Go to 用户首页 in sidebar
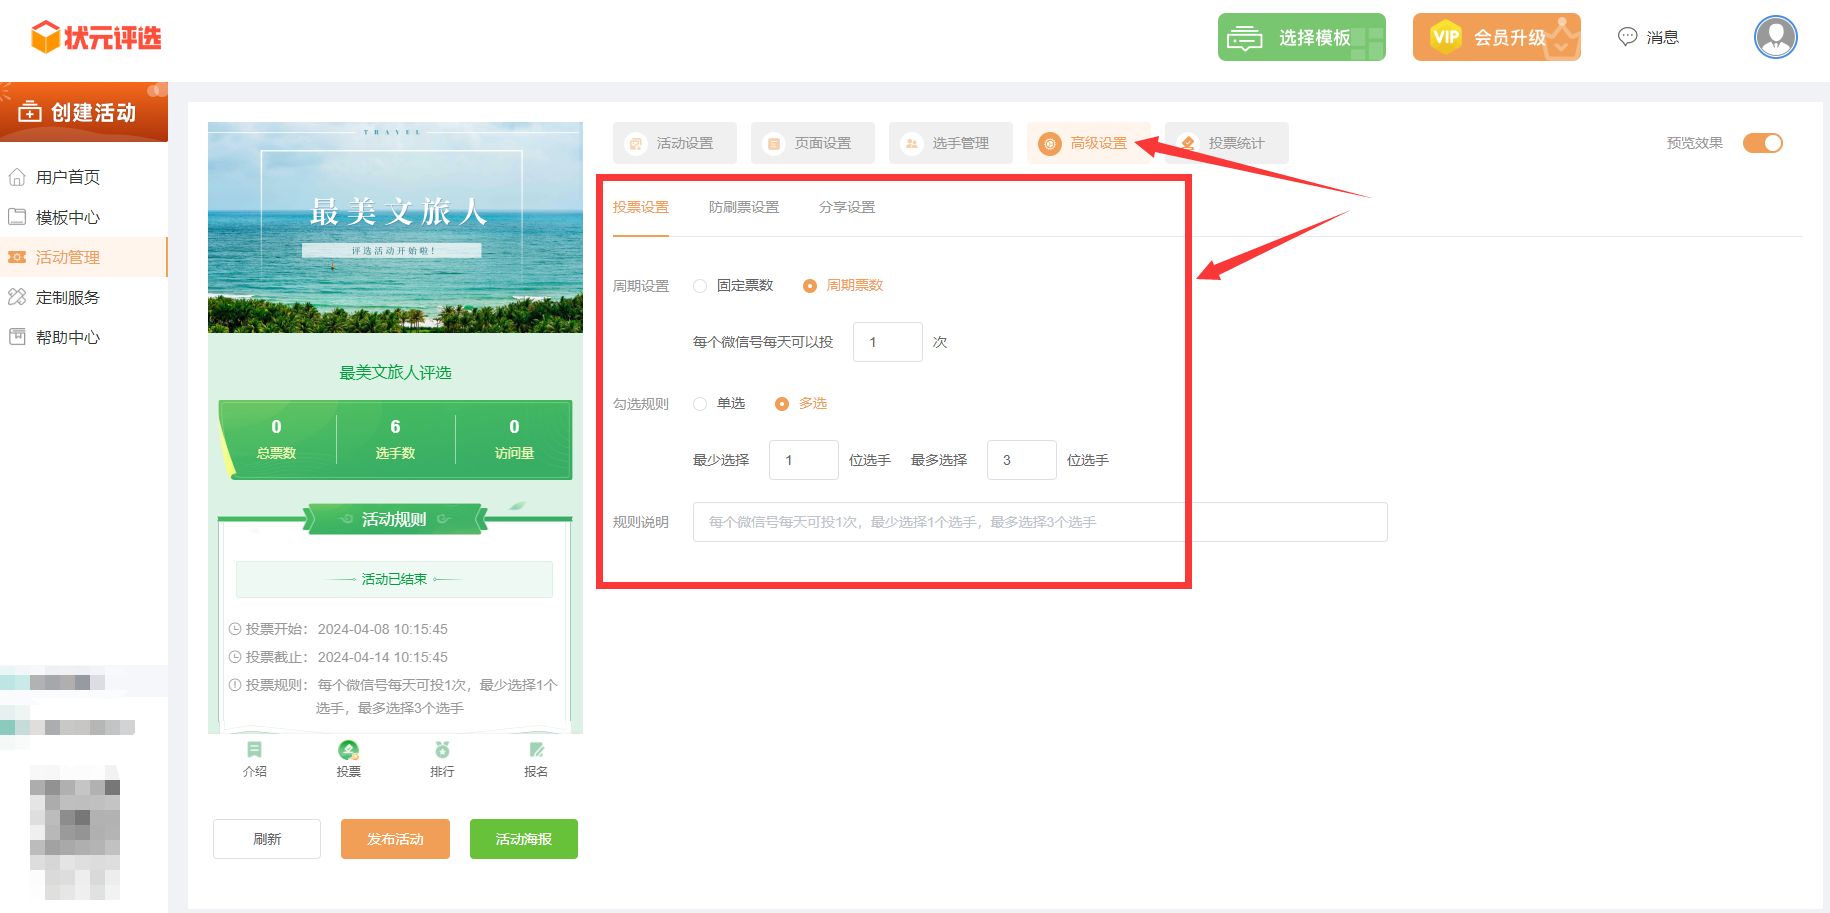This screenshot has width=1830, height=913. pyautogui.click(x=68, y=177)
